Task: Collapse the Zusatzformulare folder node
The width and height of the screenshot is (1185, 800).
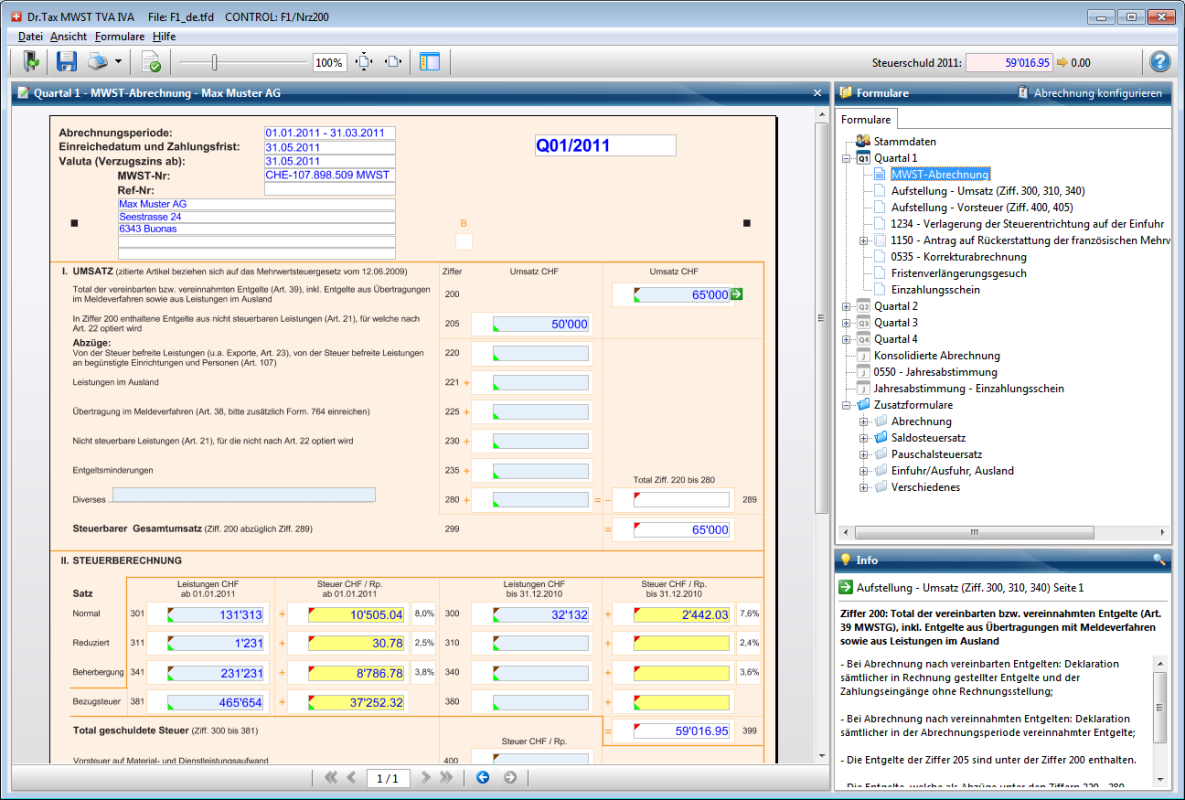Action: [x=846, y=406]
